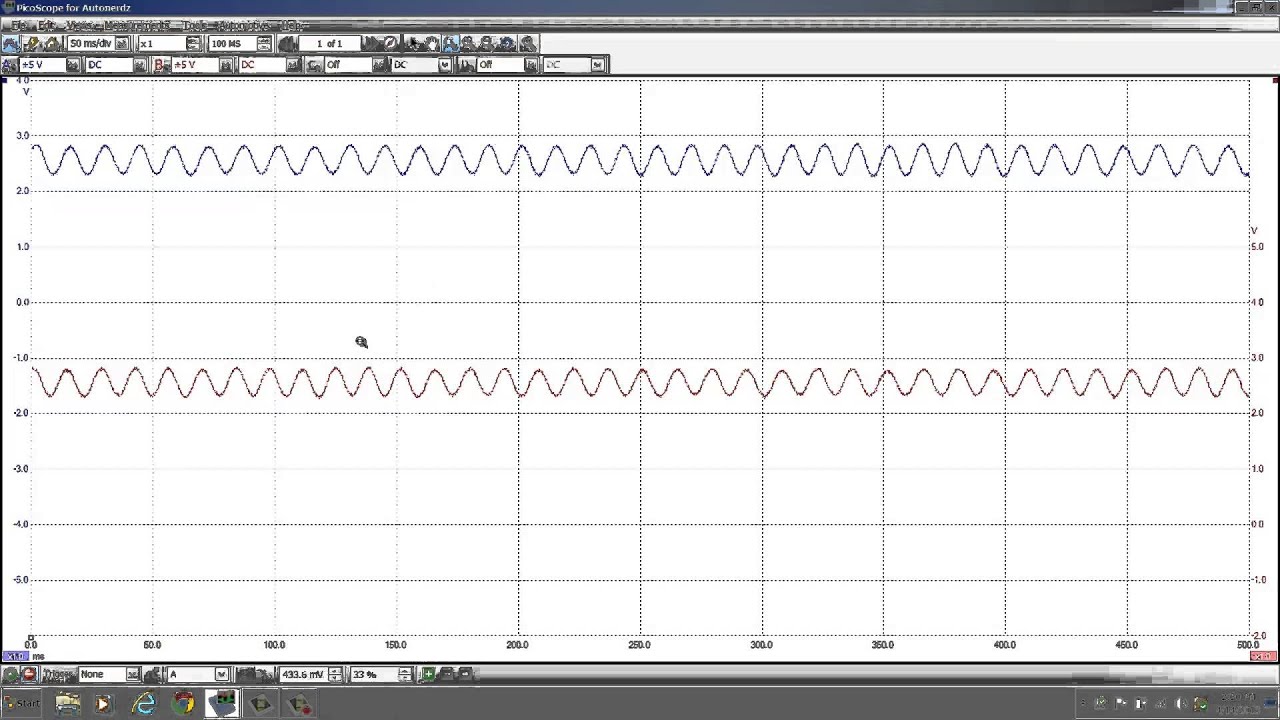This screenshot has height=720, width=1280.
Task: Select the marquee zoom tool
Action: 450,44
